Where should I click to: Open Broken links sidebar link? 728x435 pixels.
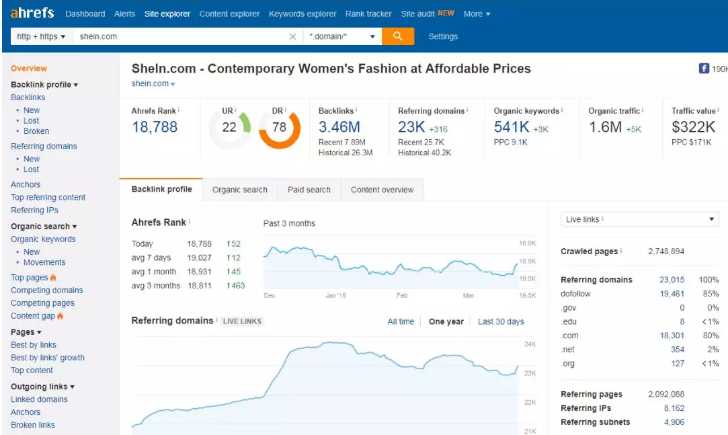(x=32, y=424)
